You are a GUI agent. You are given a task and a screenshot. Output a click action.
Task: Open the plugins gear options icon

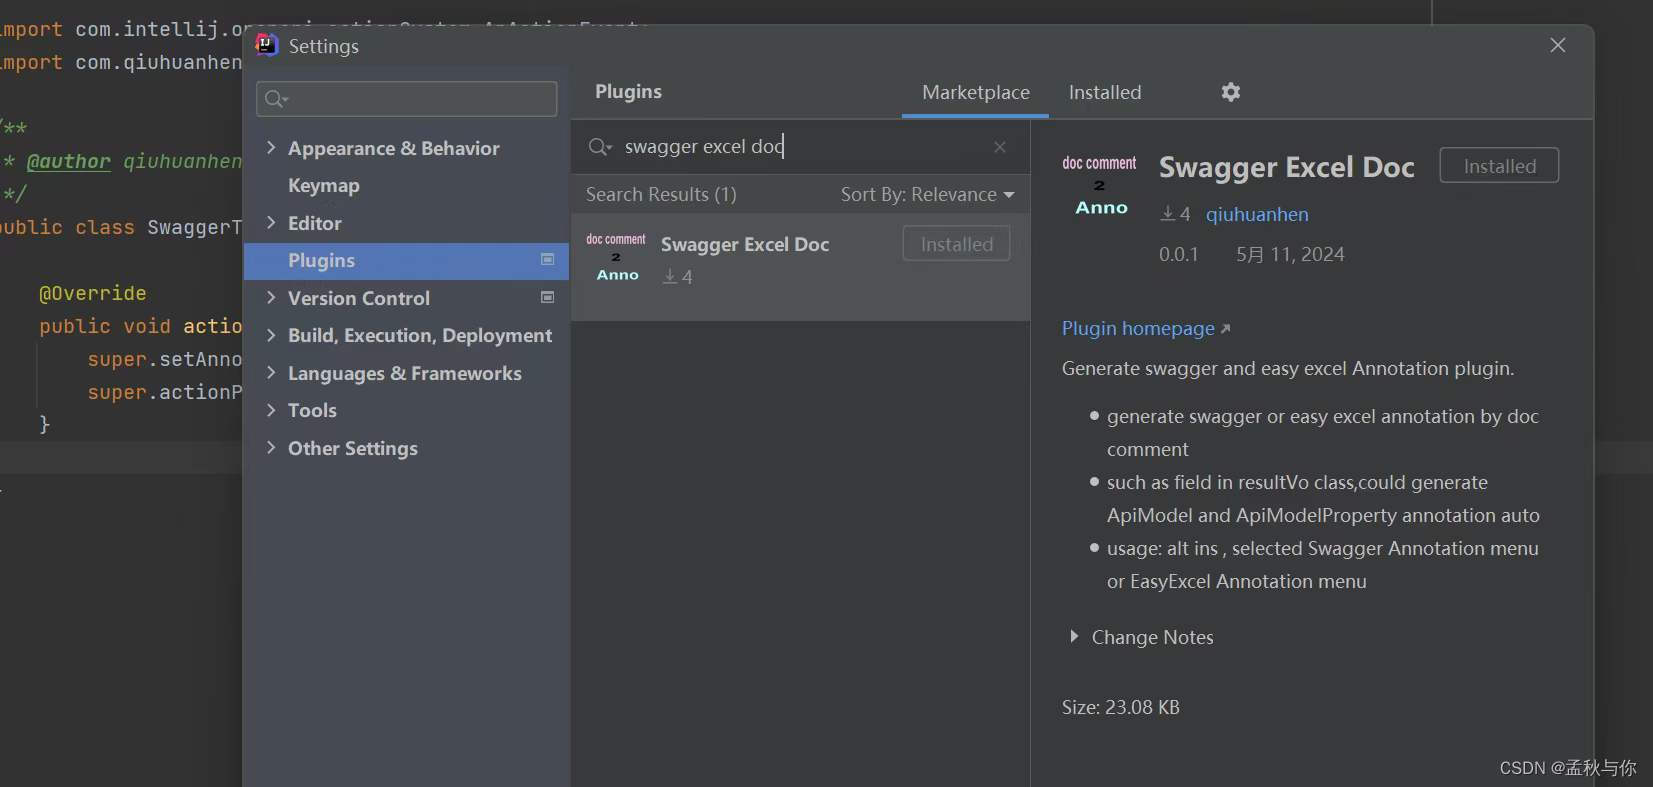(x=1231, y=92)
